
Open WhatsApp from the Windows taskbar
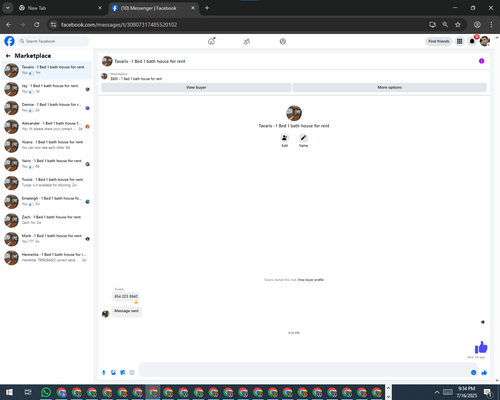click(x=46, y=392)
